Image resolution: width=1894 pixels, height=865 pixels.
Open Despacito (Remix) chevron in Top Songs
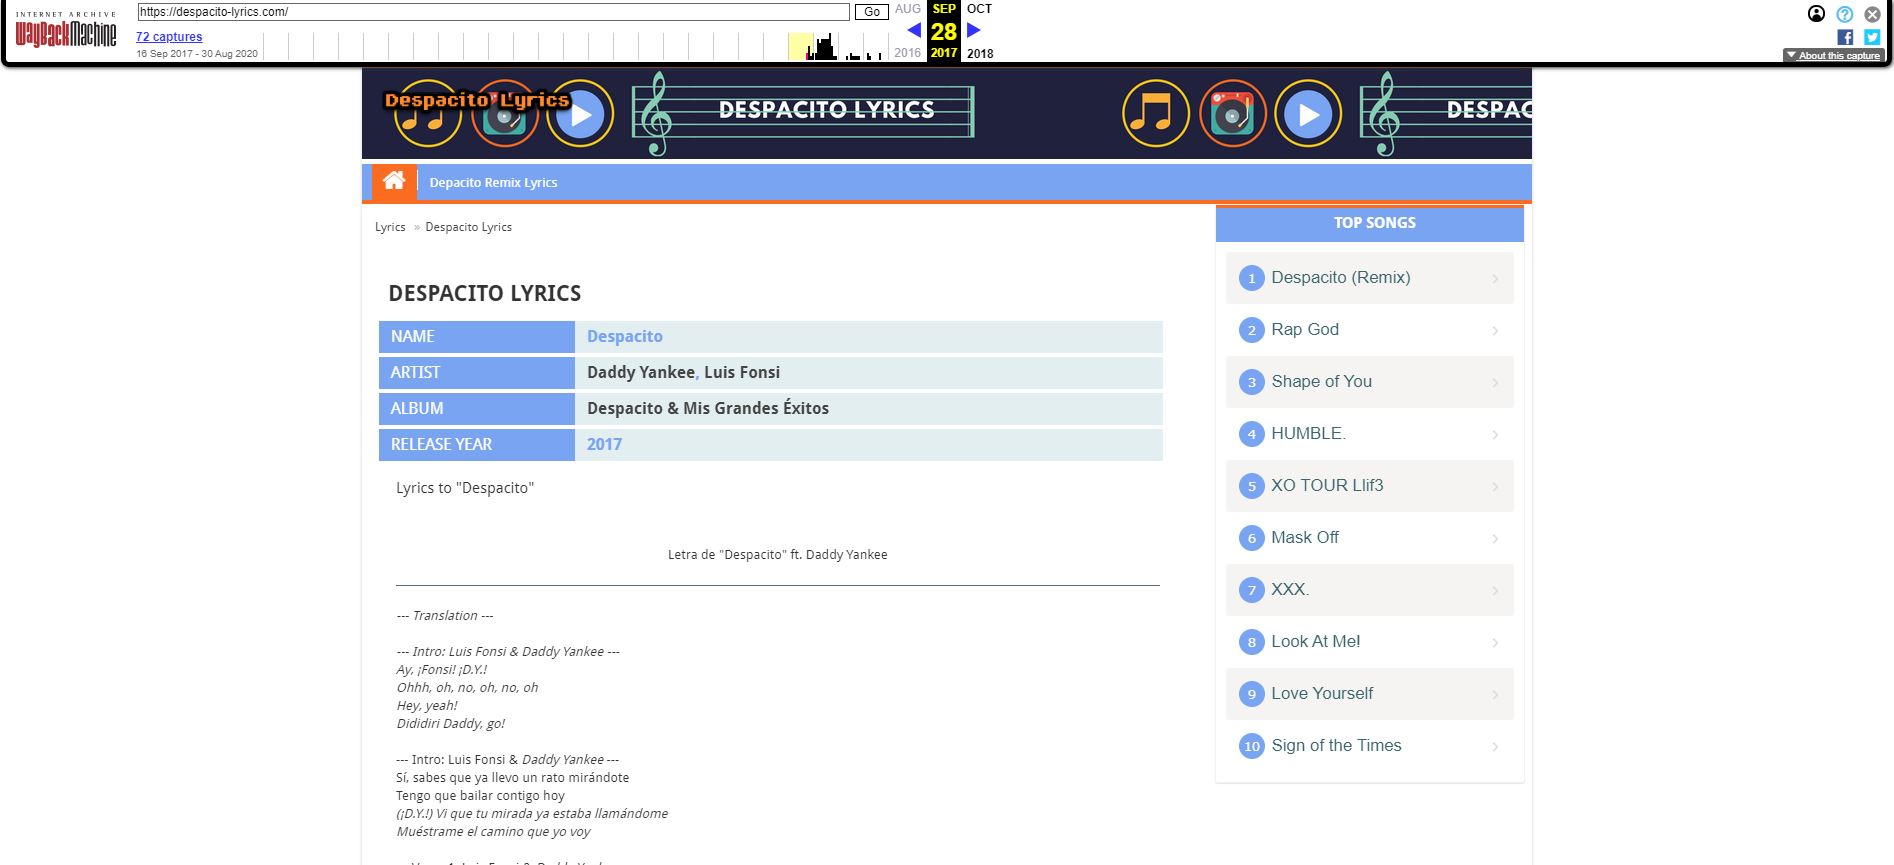coord(1495,279)
